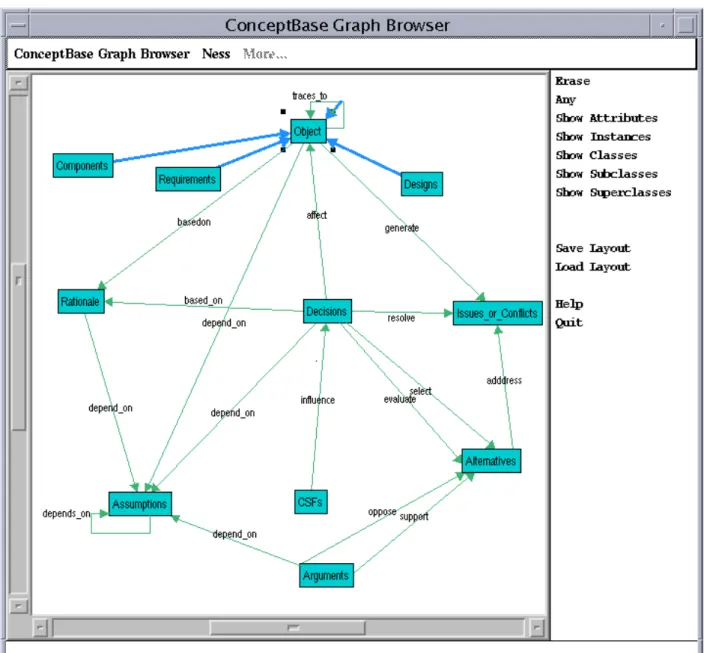Screen dimensions: 704x653
Task: Click the vertical scrollbar down arrow
Action: tap(18, 606)
